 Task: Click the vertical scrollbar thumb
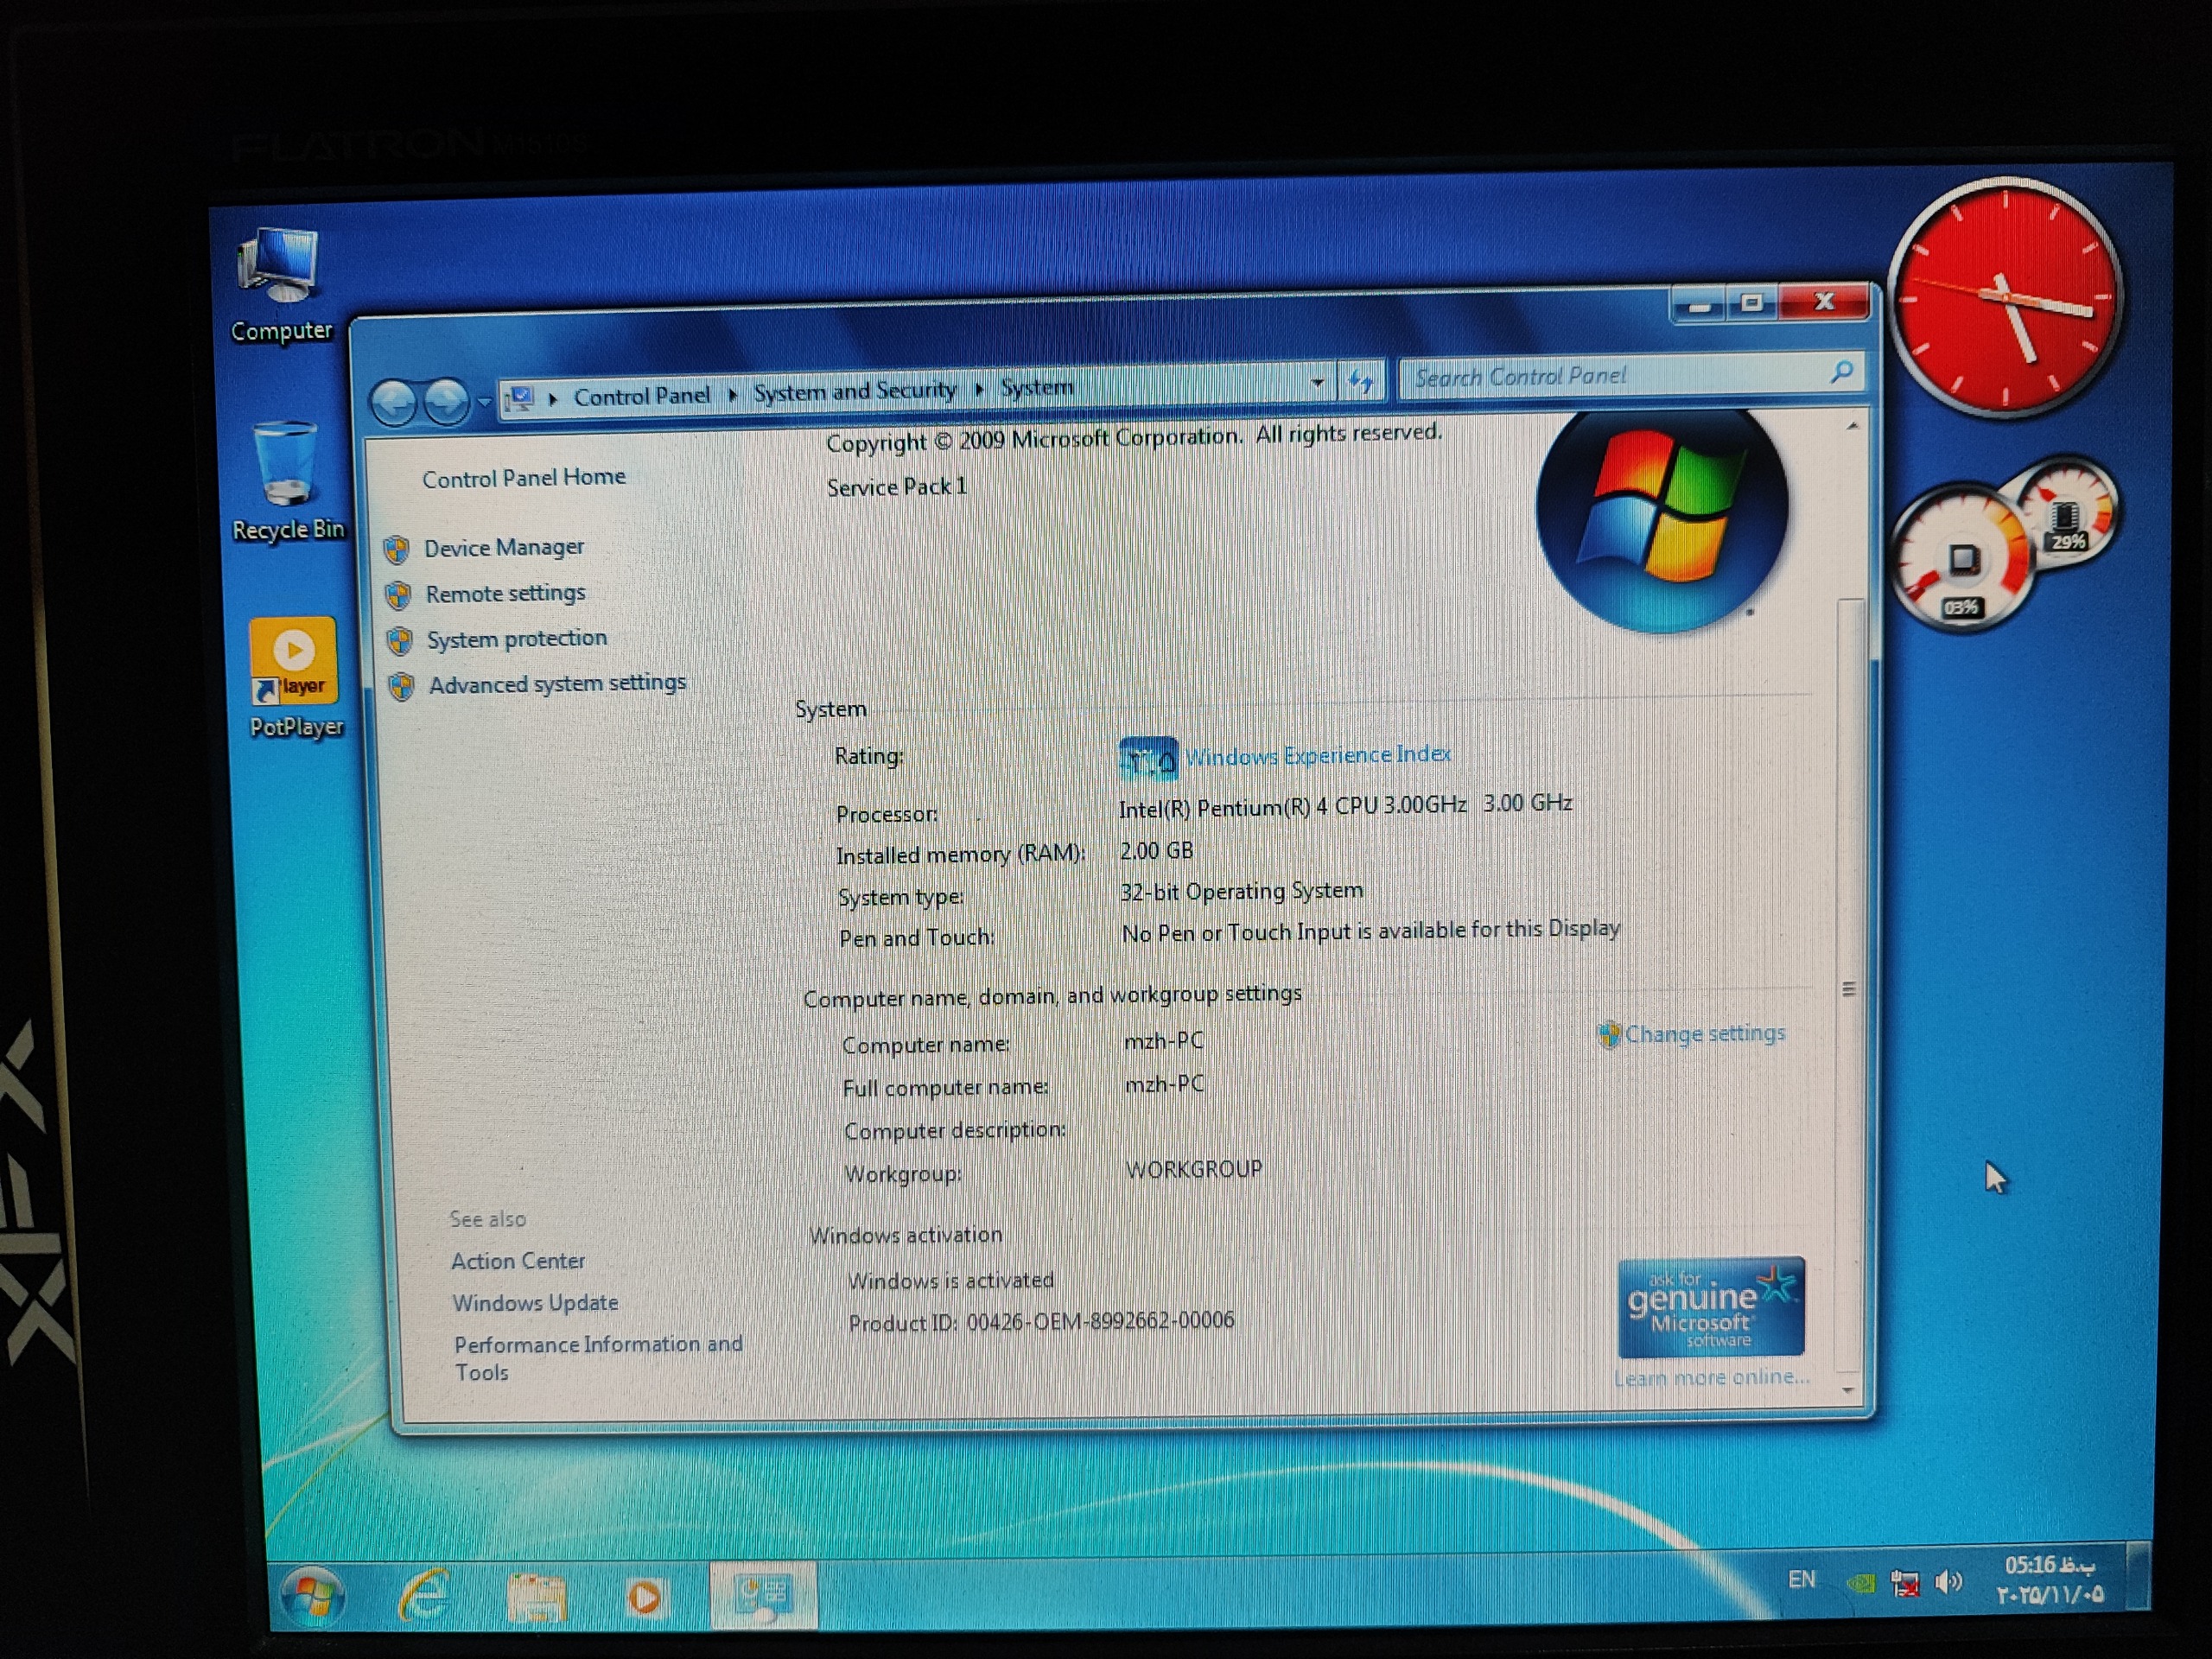[1850, 986]
